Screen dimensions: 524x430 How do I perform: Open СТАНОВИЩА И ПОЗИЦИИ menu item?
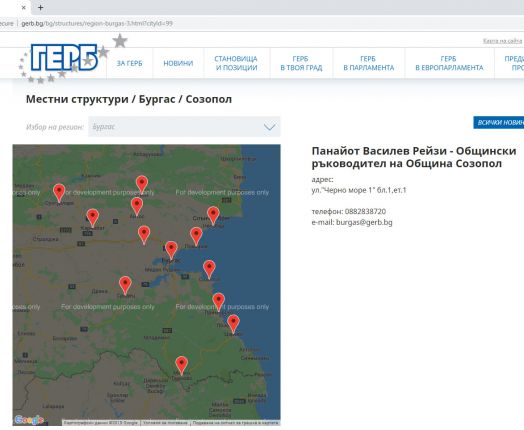click(236, 63)
